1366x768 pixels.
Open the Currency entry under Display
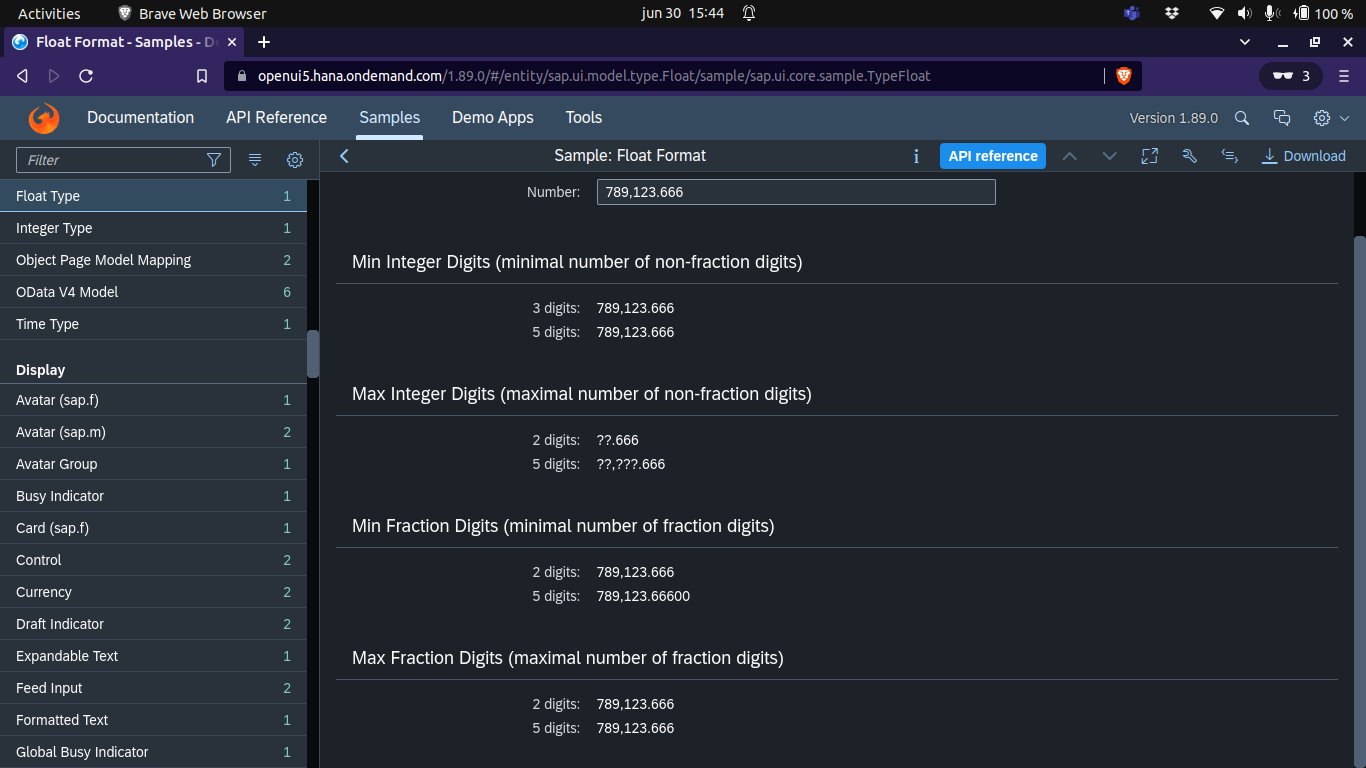coord(150,592)
